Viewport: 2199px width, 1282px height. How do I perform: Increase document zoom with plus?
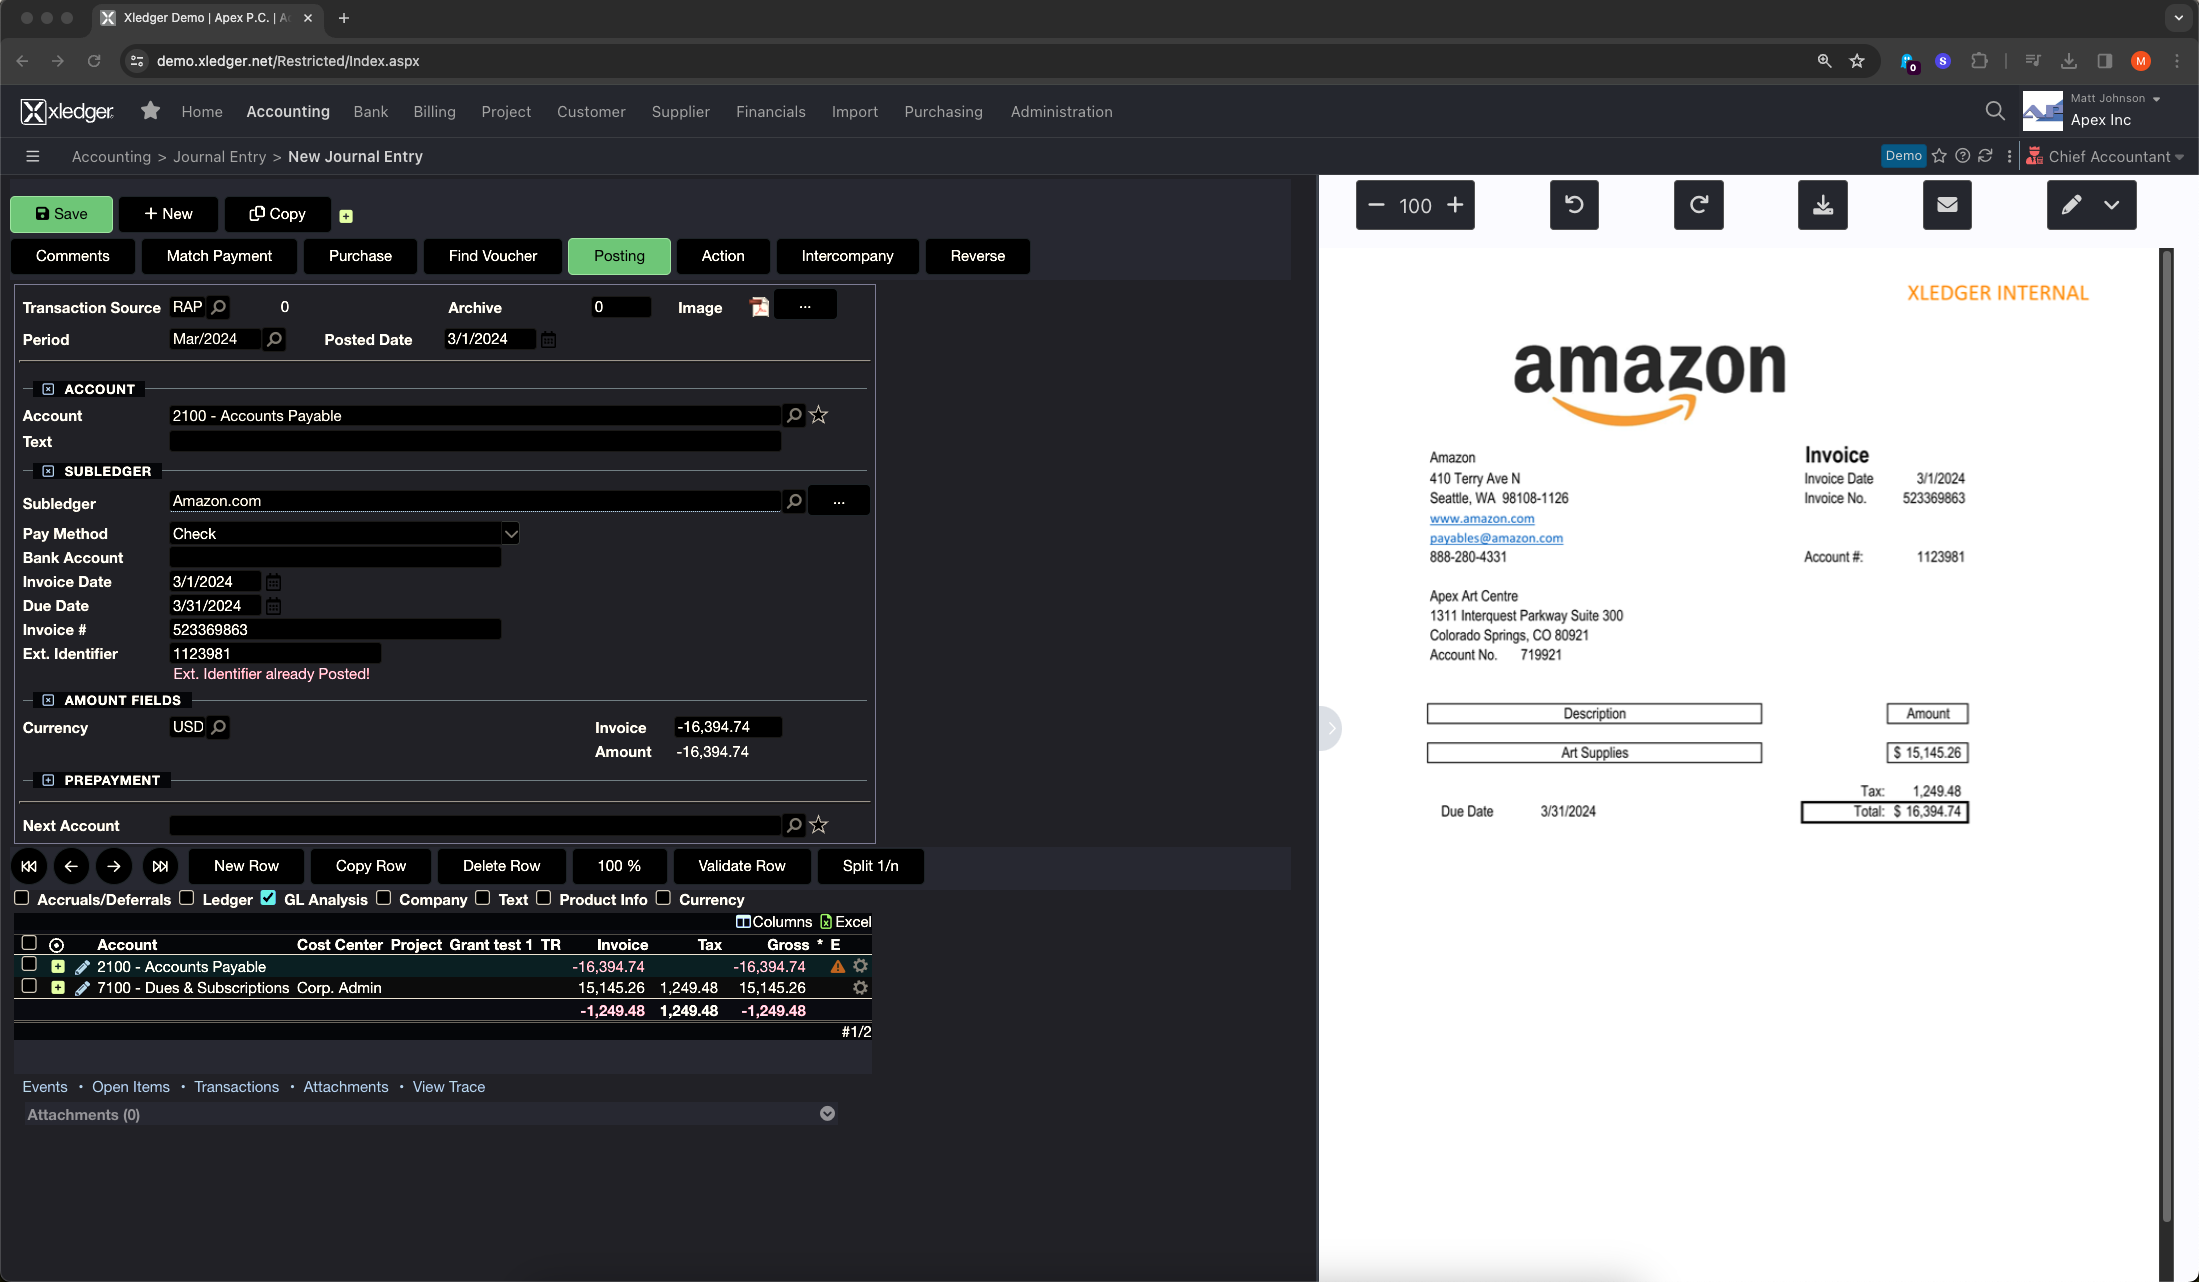(x=1455, y=205)
